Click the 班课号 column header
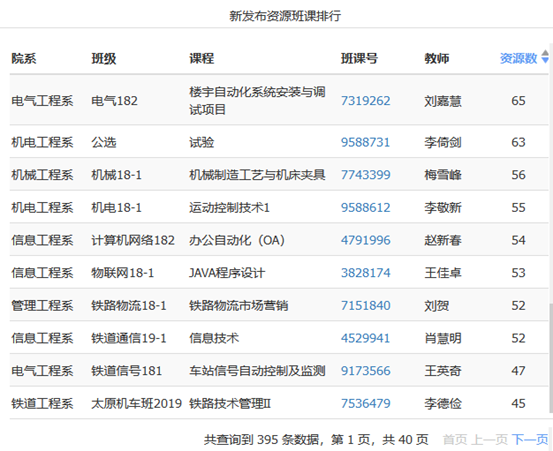 pyautogui.click(x=359, y=58)
